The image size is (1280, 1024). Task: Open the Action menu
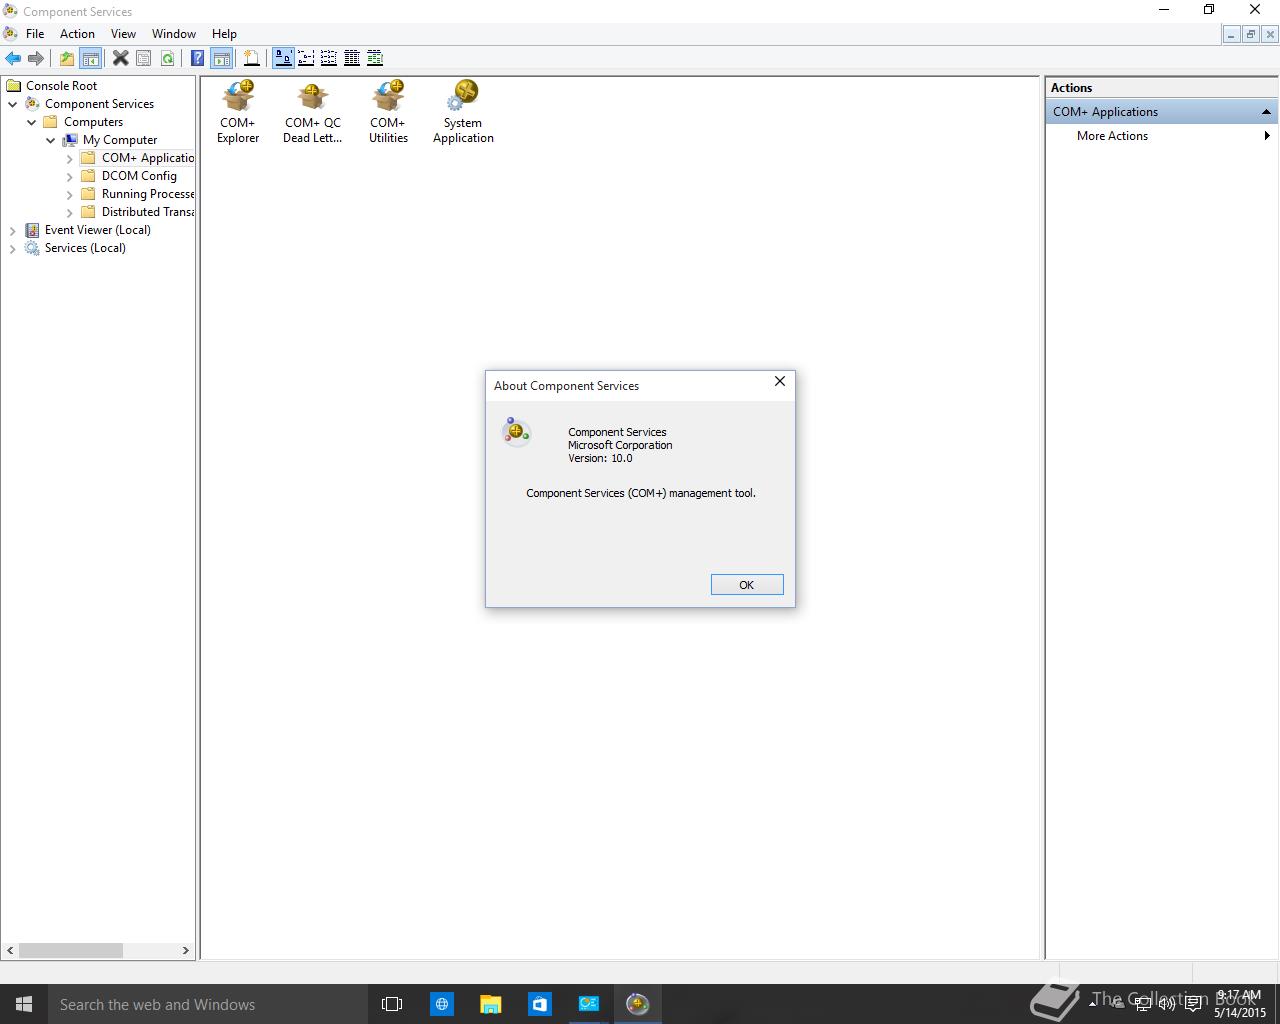pyautogui.click(x=77, y=33)
